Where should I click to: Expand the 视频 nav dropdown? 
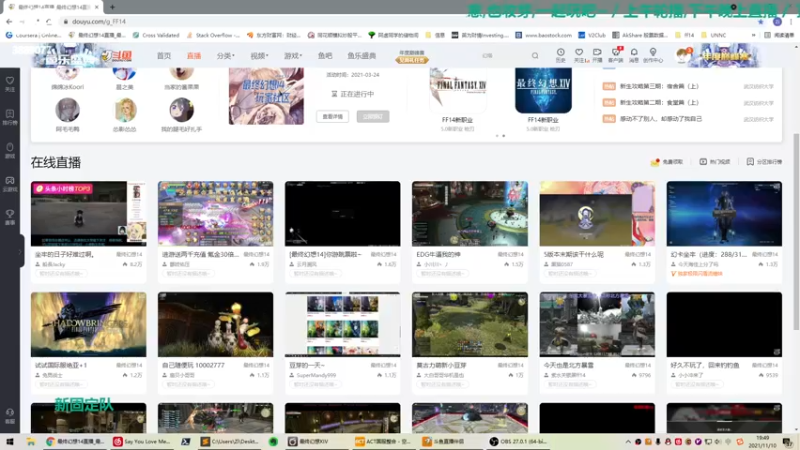(x=259, y=56)
